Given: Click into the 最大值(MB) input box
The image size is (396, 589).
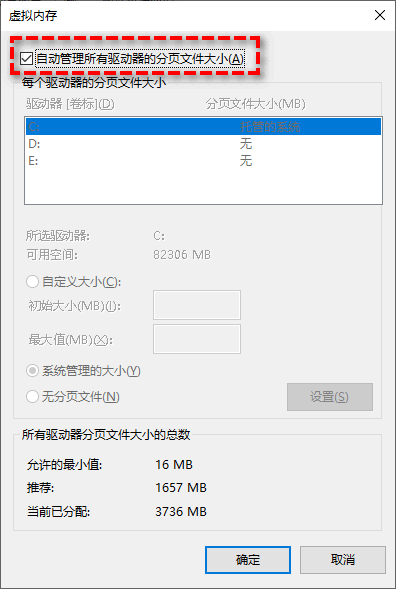Looking at the screenshot, I should (x=197, y=339).
